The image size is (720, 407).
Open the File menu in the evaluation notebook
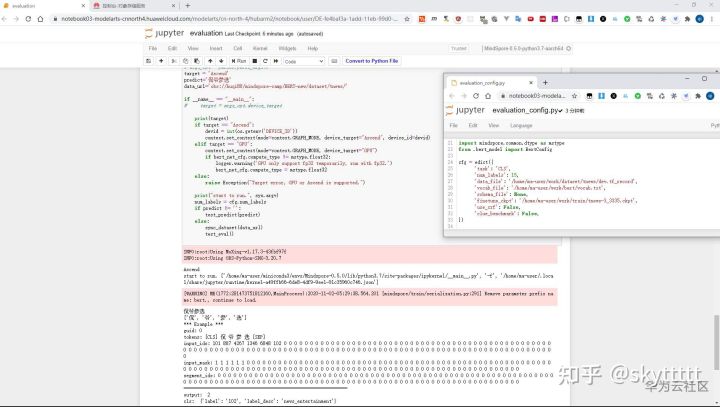(x=153, y=48)
